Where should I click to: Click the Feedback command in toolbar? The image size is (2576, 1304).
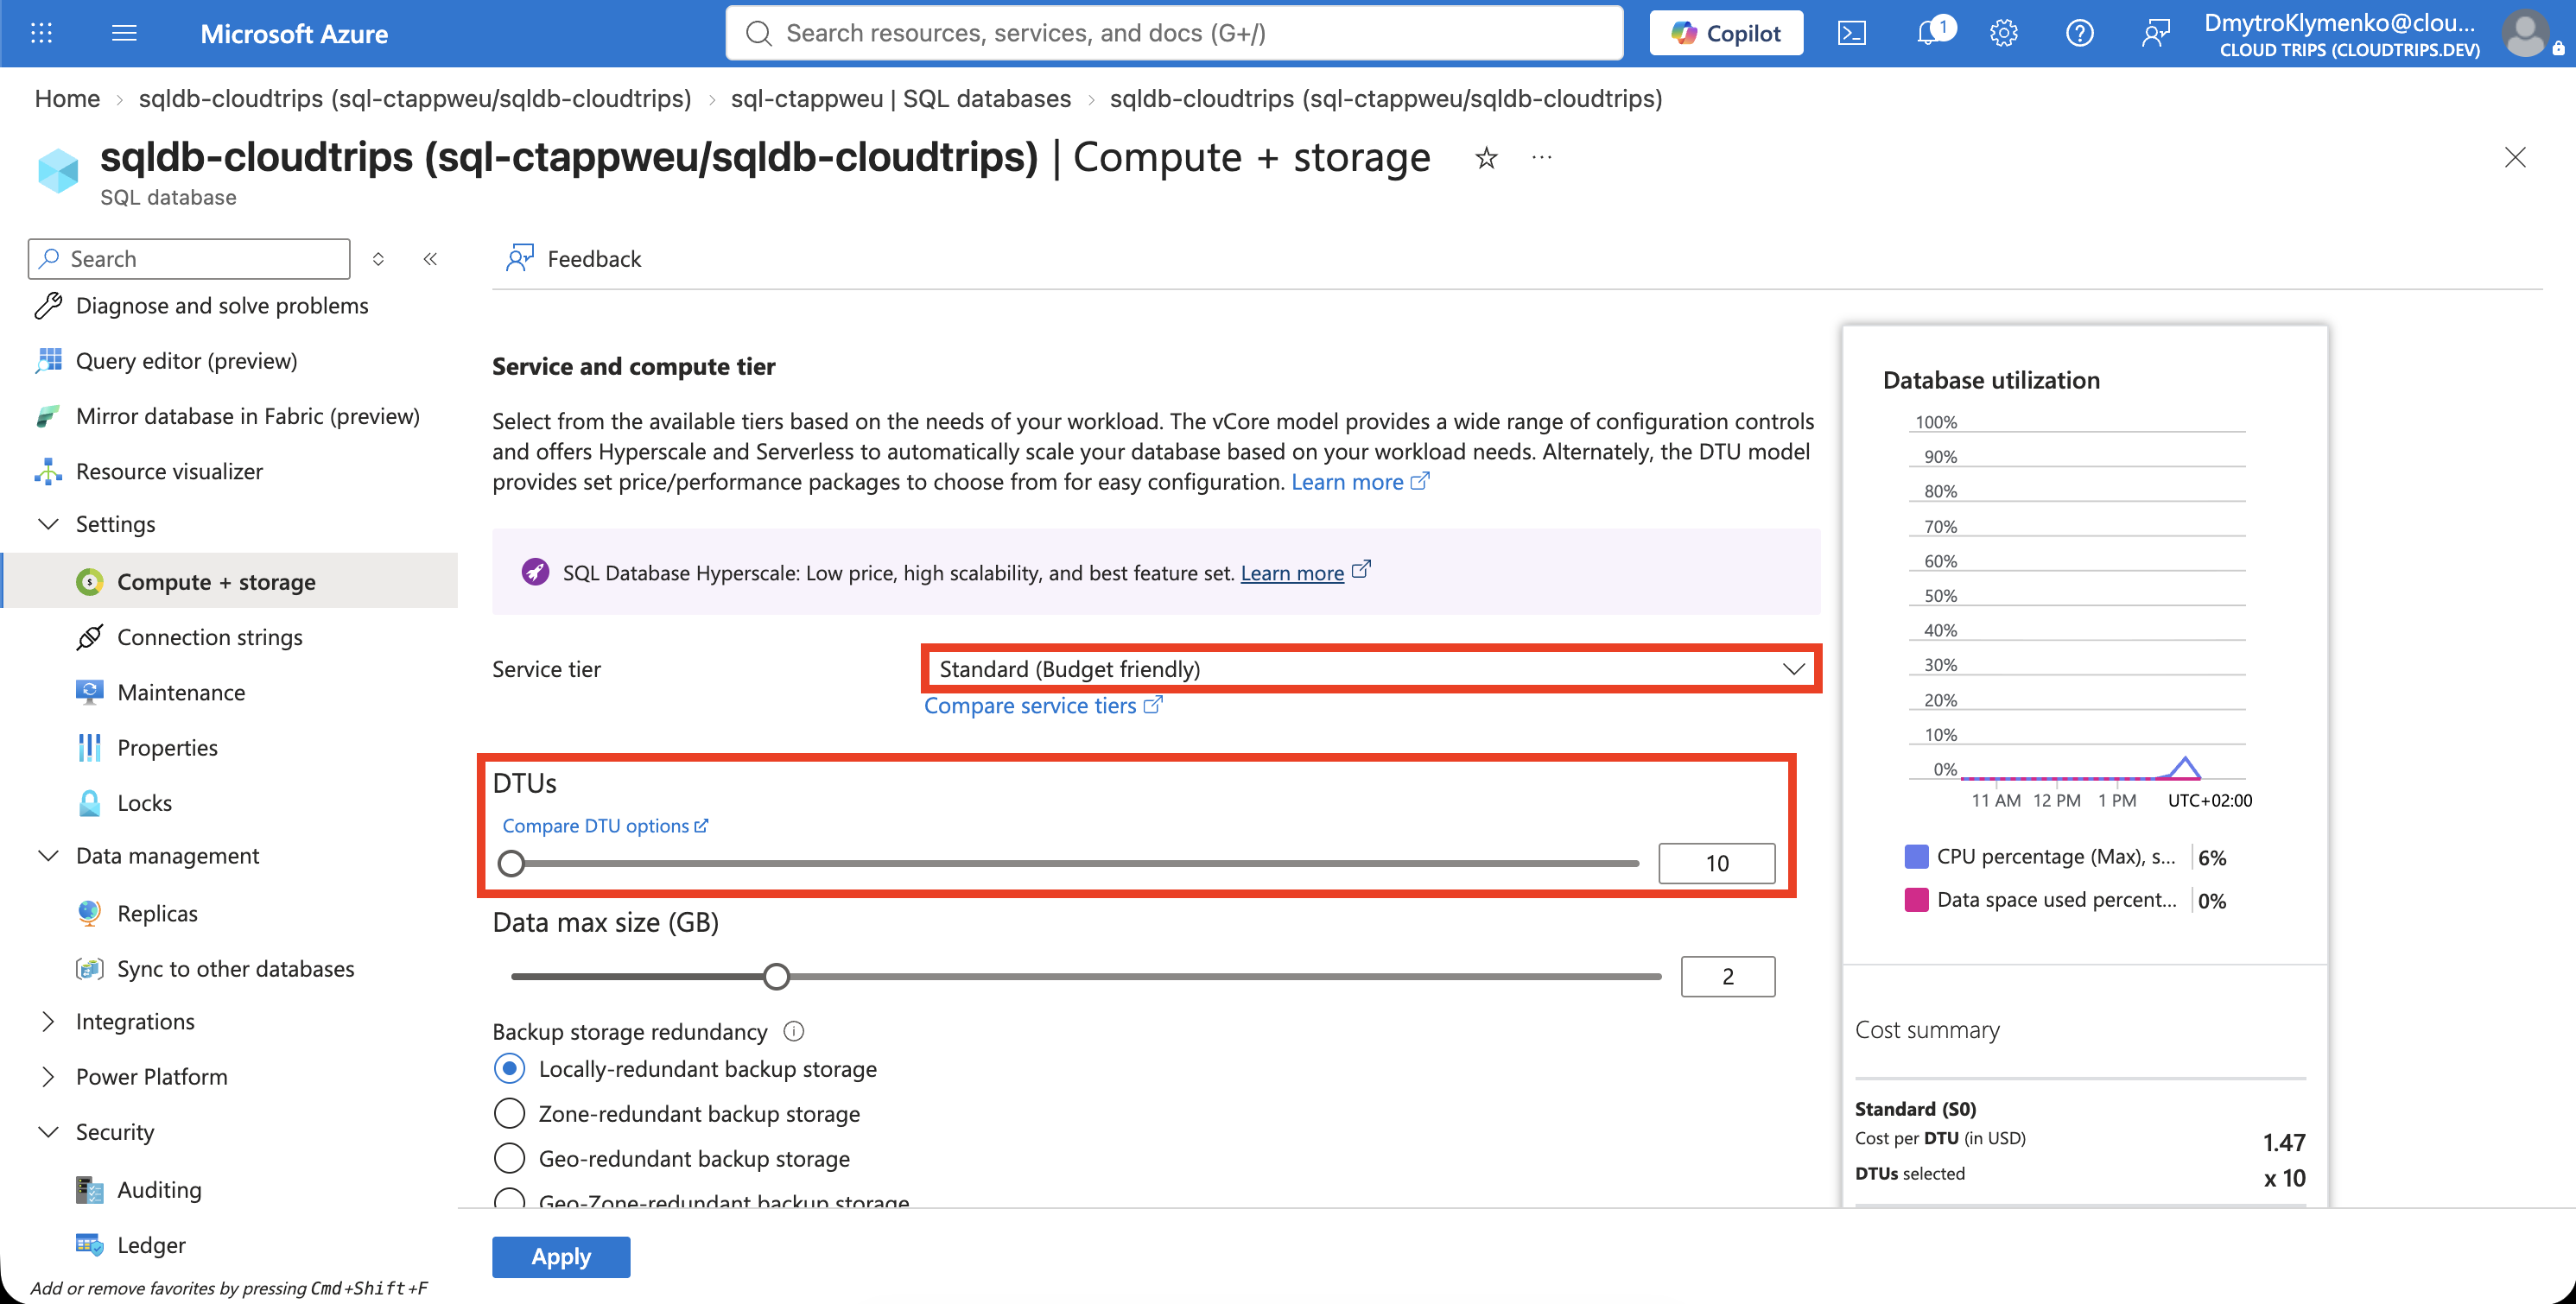(574, 259)
